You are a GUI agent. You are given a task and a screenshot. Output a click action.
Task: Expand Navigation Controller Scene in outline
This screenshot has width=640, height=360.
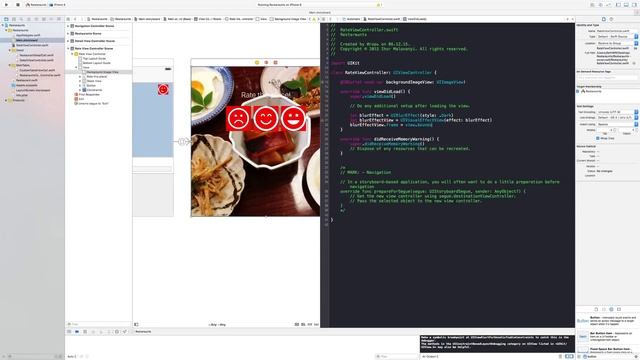click(68, 26)
